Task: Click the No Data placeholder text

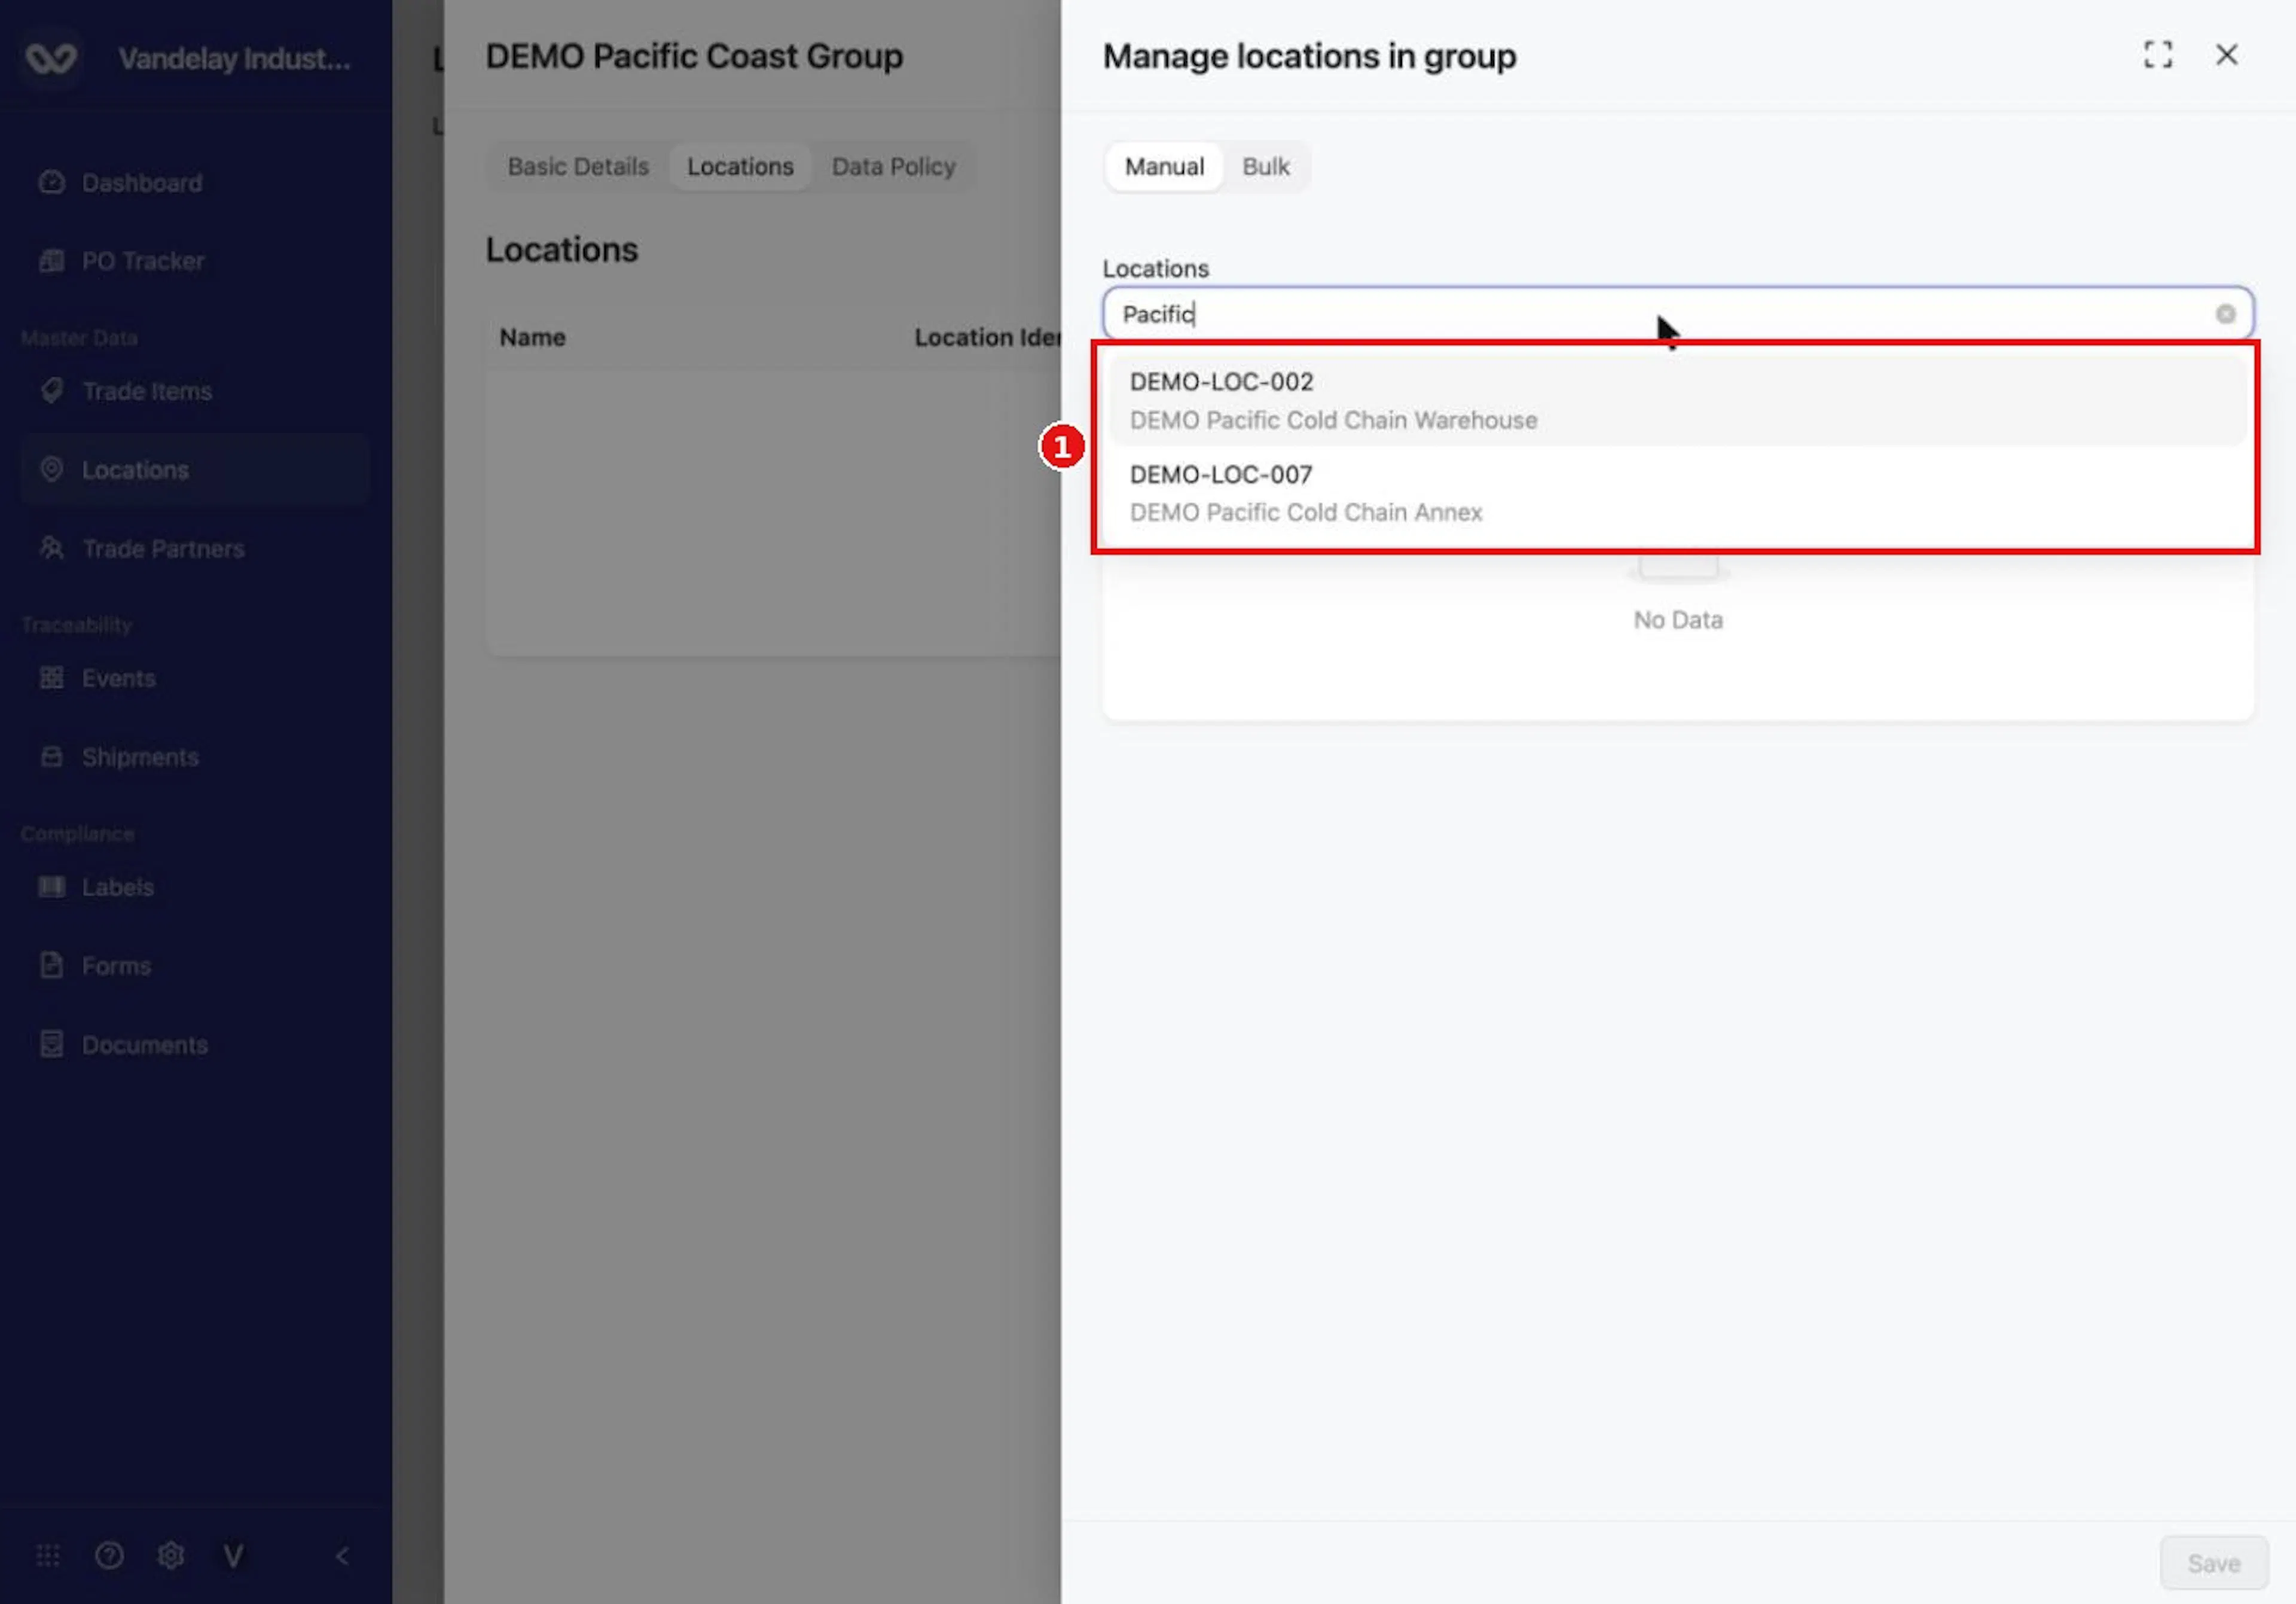Action: [1678, 620]
